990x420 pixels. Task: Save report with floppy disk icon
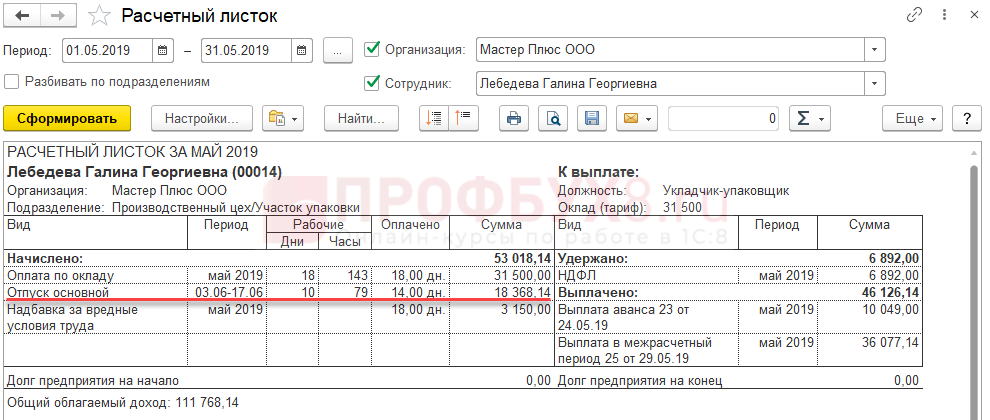pos(592,118)
